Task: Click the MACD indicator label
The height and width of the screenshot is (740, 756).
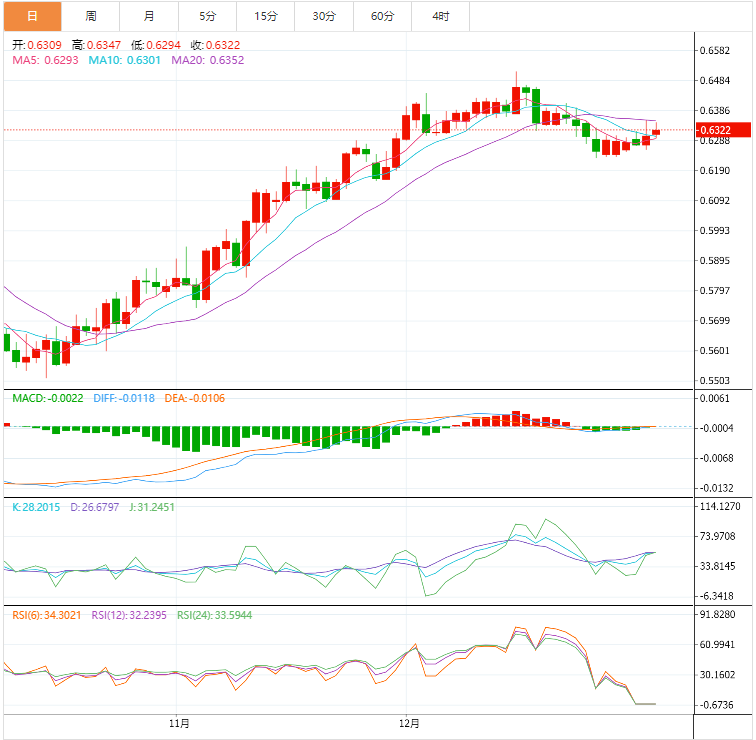Action: click(x=47, y=398)
